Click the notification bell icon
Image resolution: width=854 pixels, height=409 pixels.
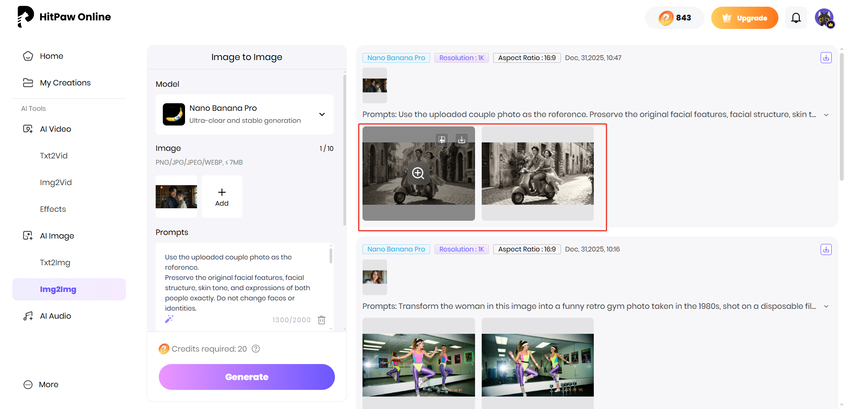796,18
